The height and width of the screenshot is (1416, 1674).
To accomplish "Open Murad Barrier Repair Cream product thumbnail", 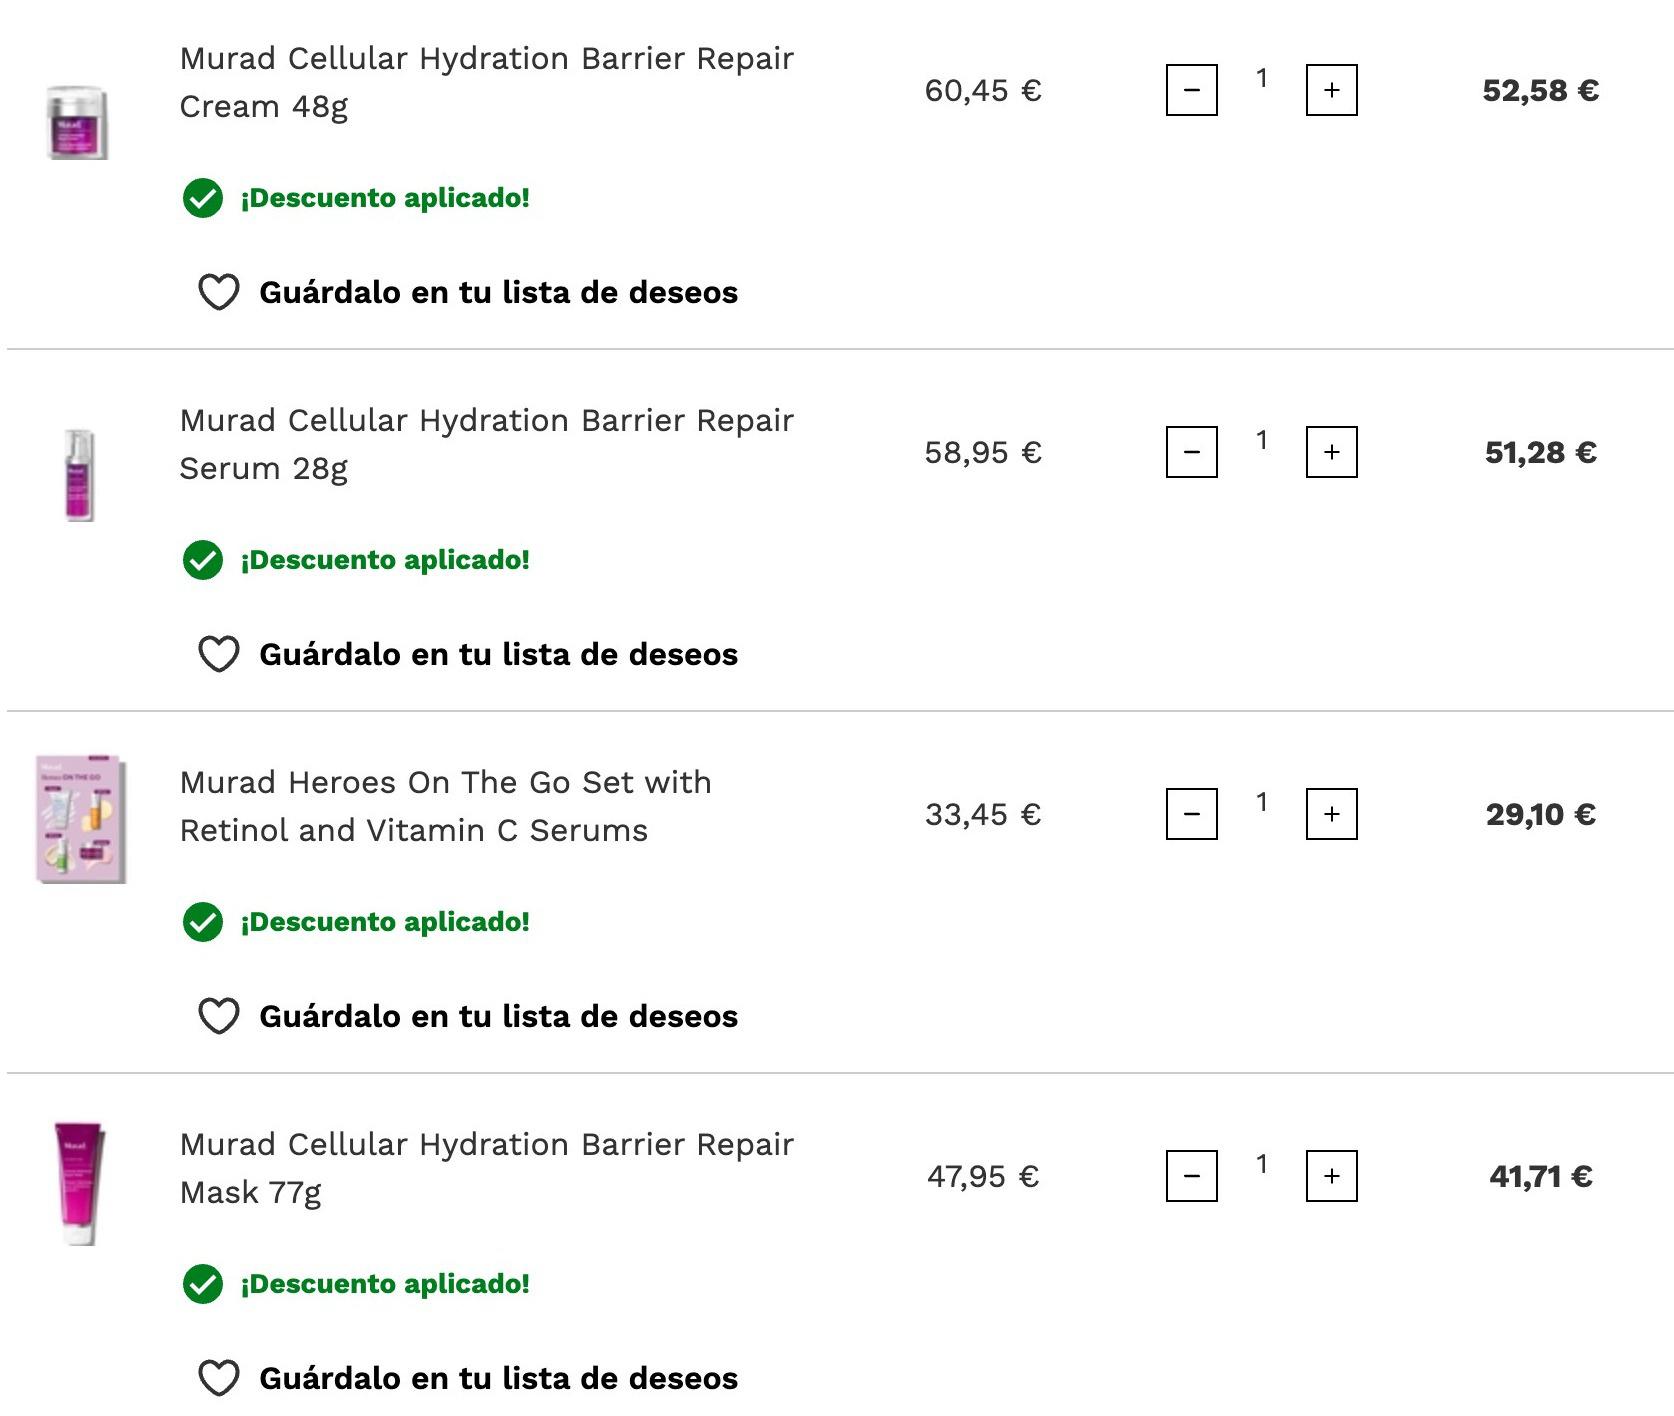I will point(78,122).
